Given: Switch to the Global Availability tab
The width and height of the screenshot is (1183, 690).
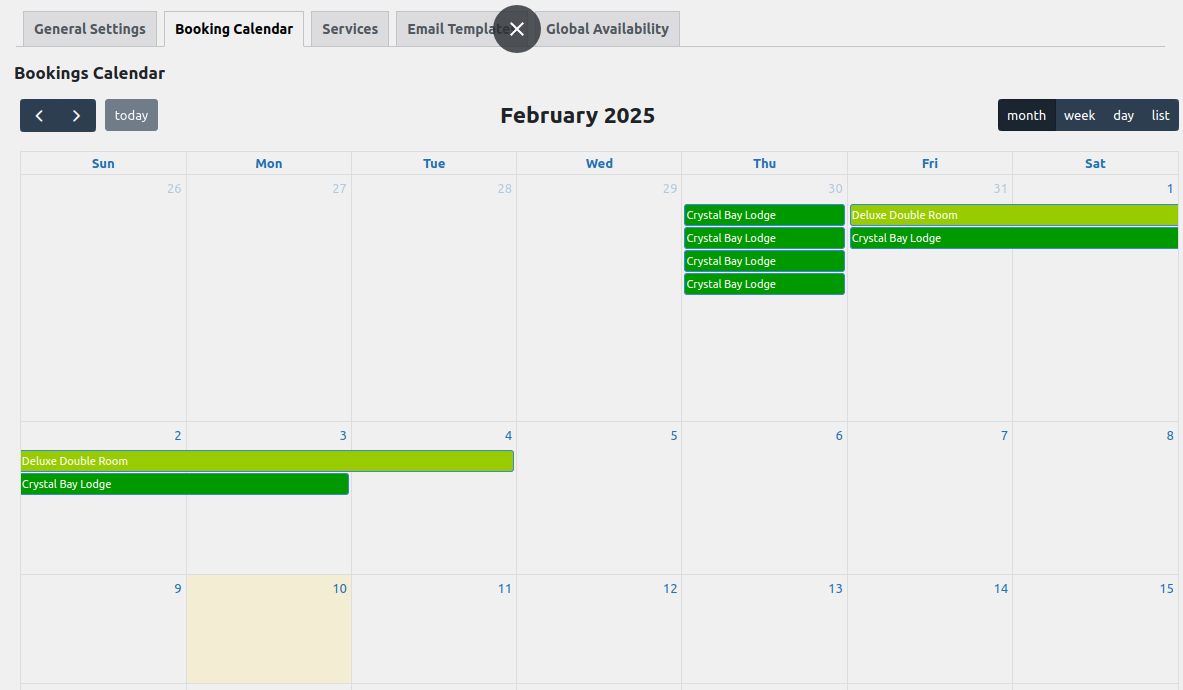Looking at the screenshot, I should (x=608, y=28).
